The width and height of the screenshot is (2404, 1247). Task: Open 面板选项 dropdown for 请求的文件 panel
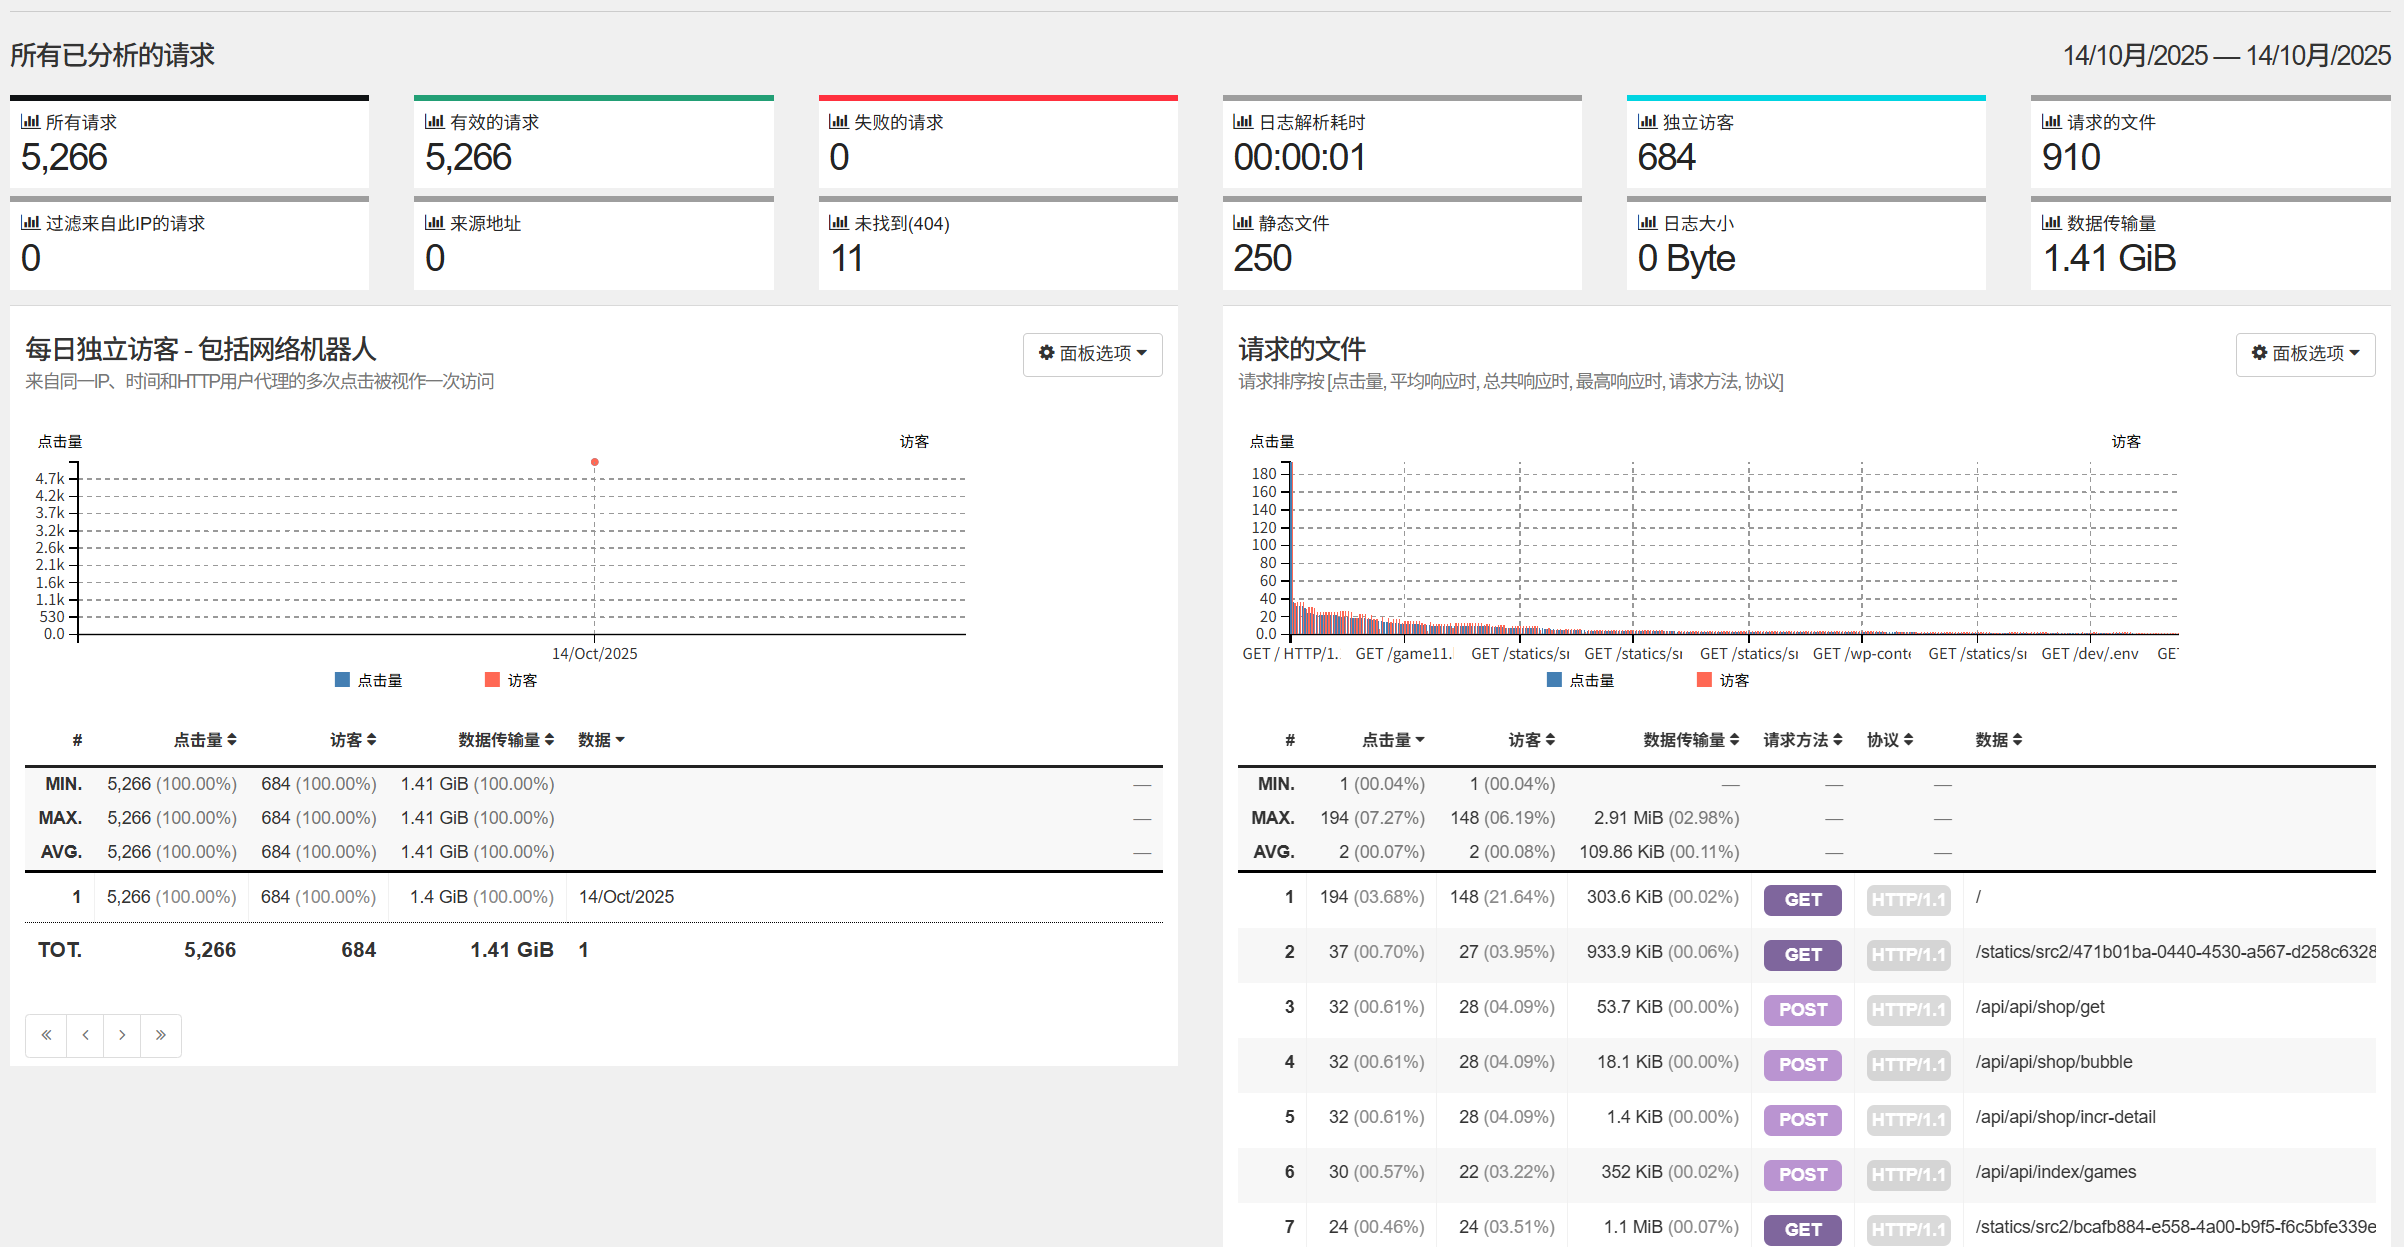click(2305, 354)
